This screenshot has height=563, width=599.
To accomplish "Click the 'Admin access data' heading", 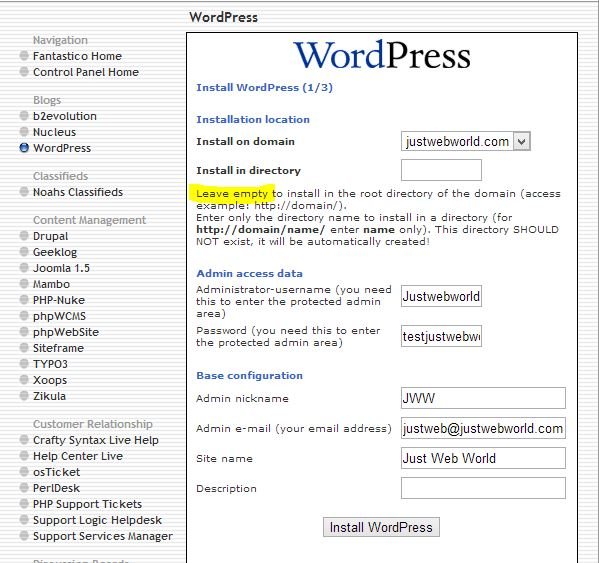I will pyautogui.click(x=249, y=273).
